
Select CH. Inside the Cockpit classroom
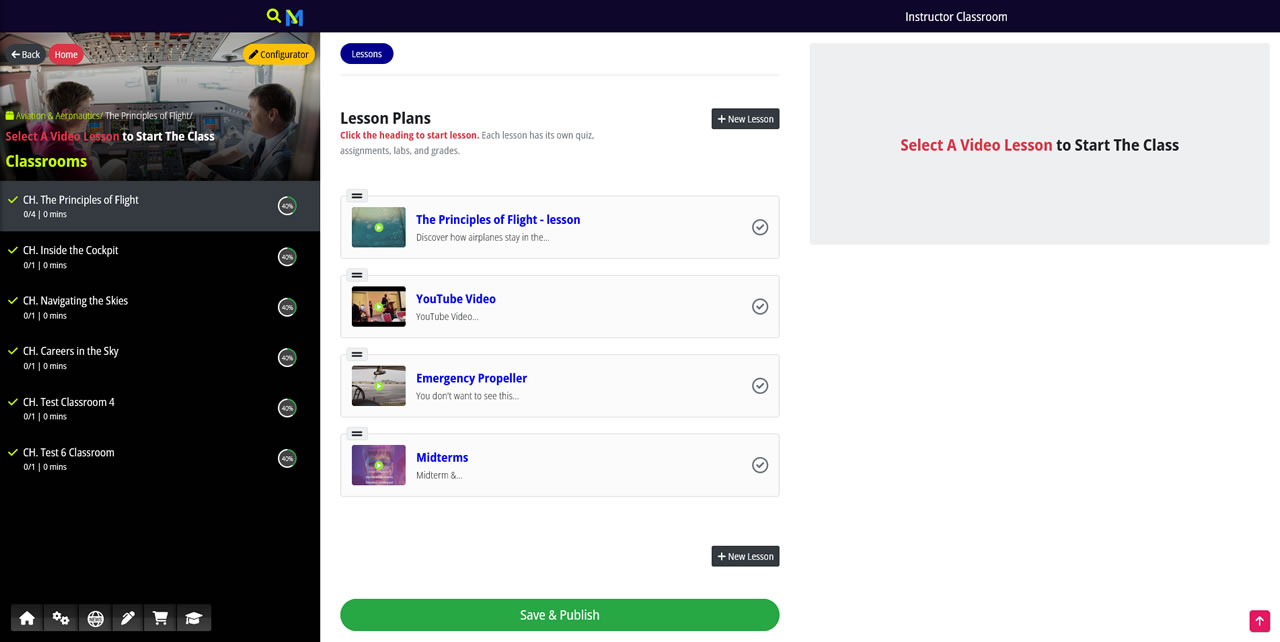(160, 257)
